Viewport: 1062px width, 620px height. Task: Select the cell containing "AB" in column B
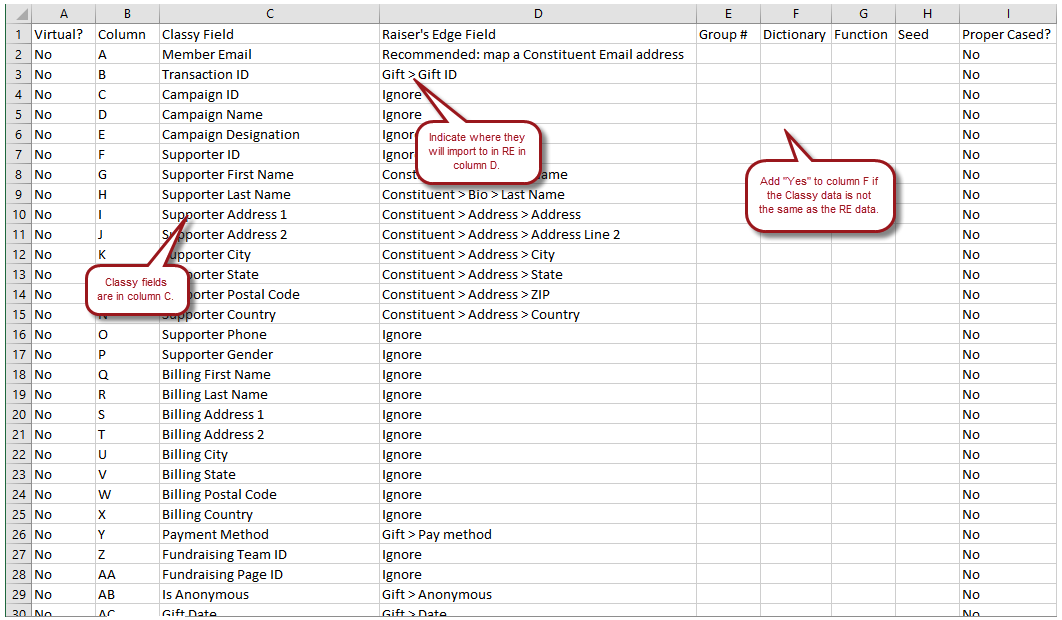(127, 594)
